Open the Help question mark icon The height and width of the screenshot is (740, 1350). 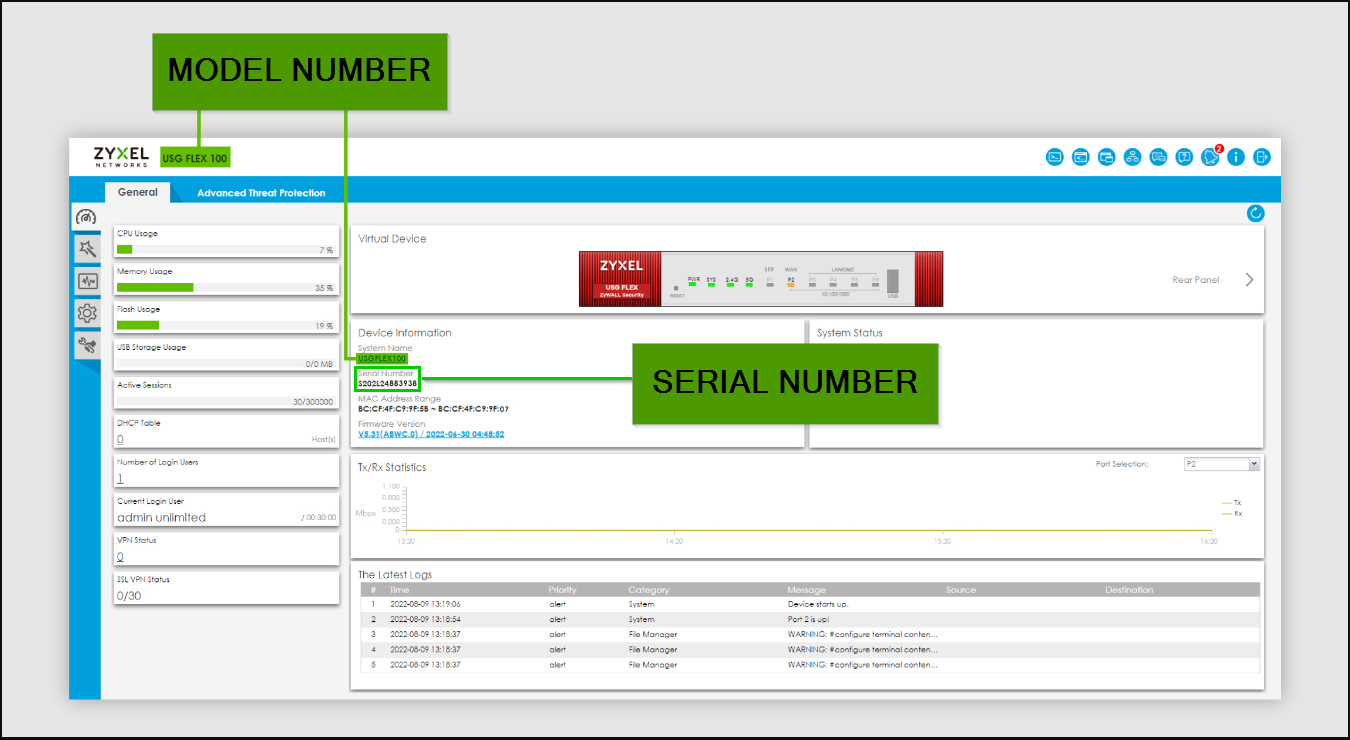(x=1184, y=157)
